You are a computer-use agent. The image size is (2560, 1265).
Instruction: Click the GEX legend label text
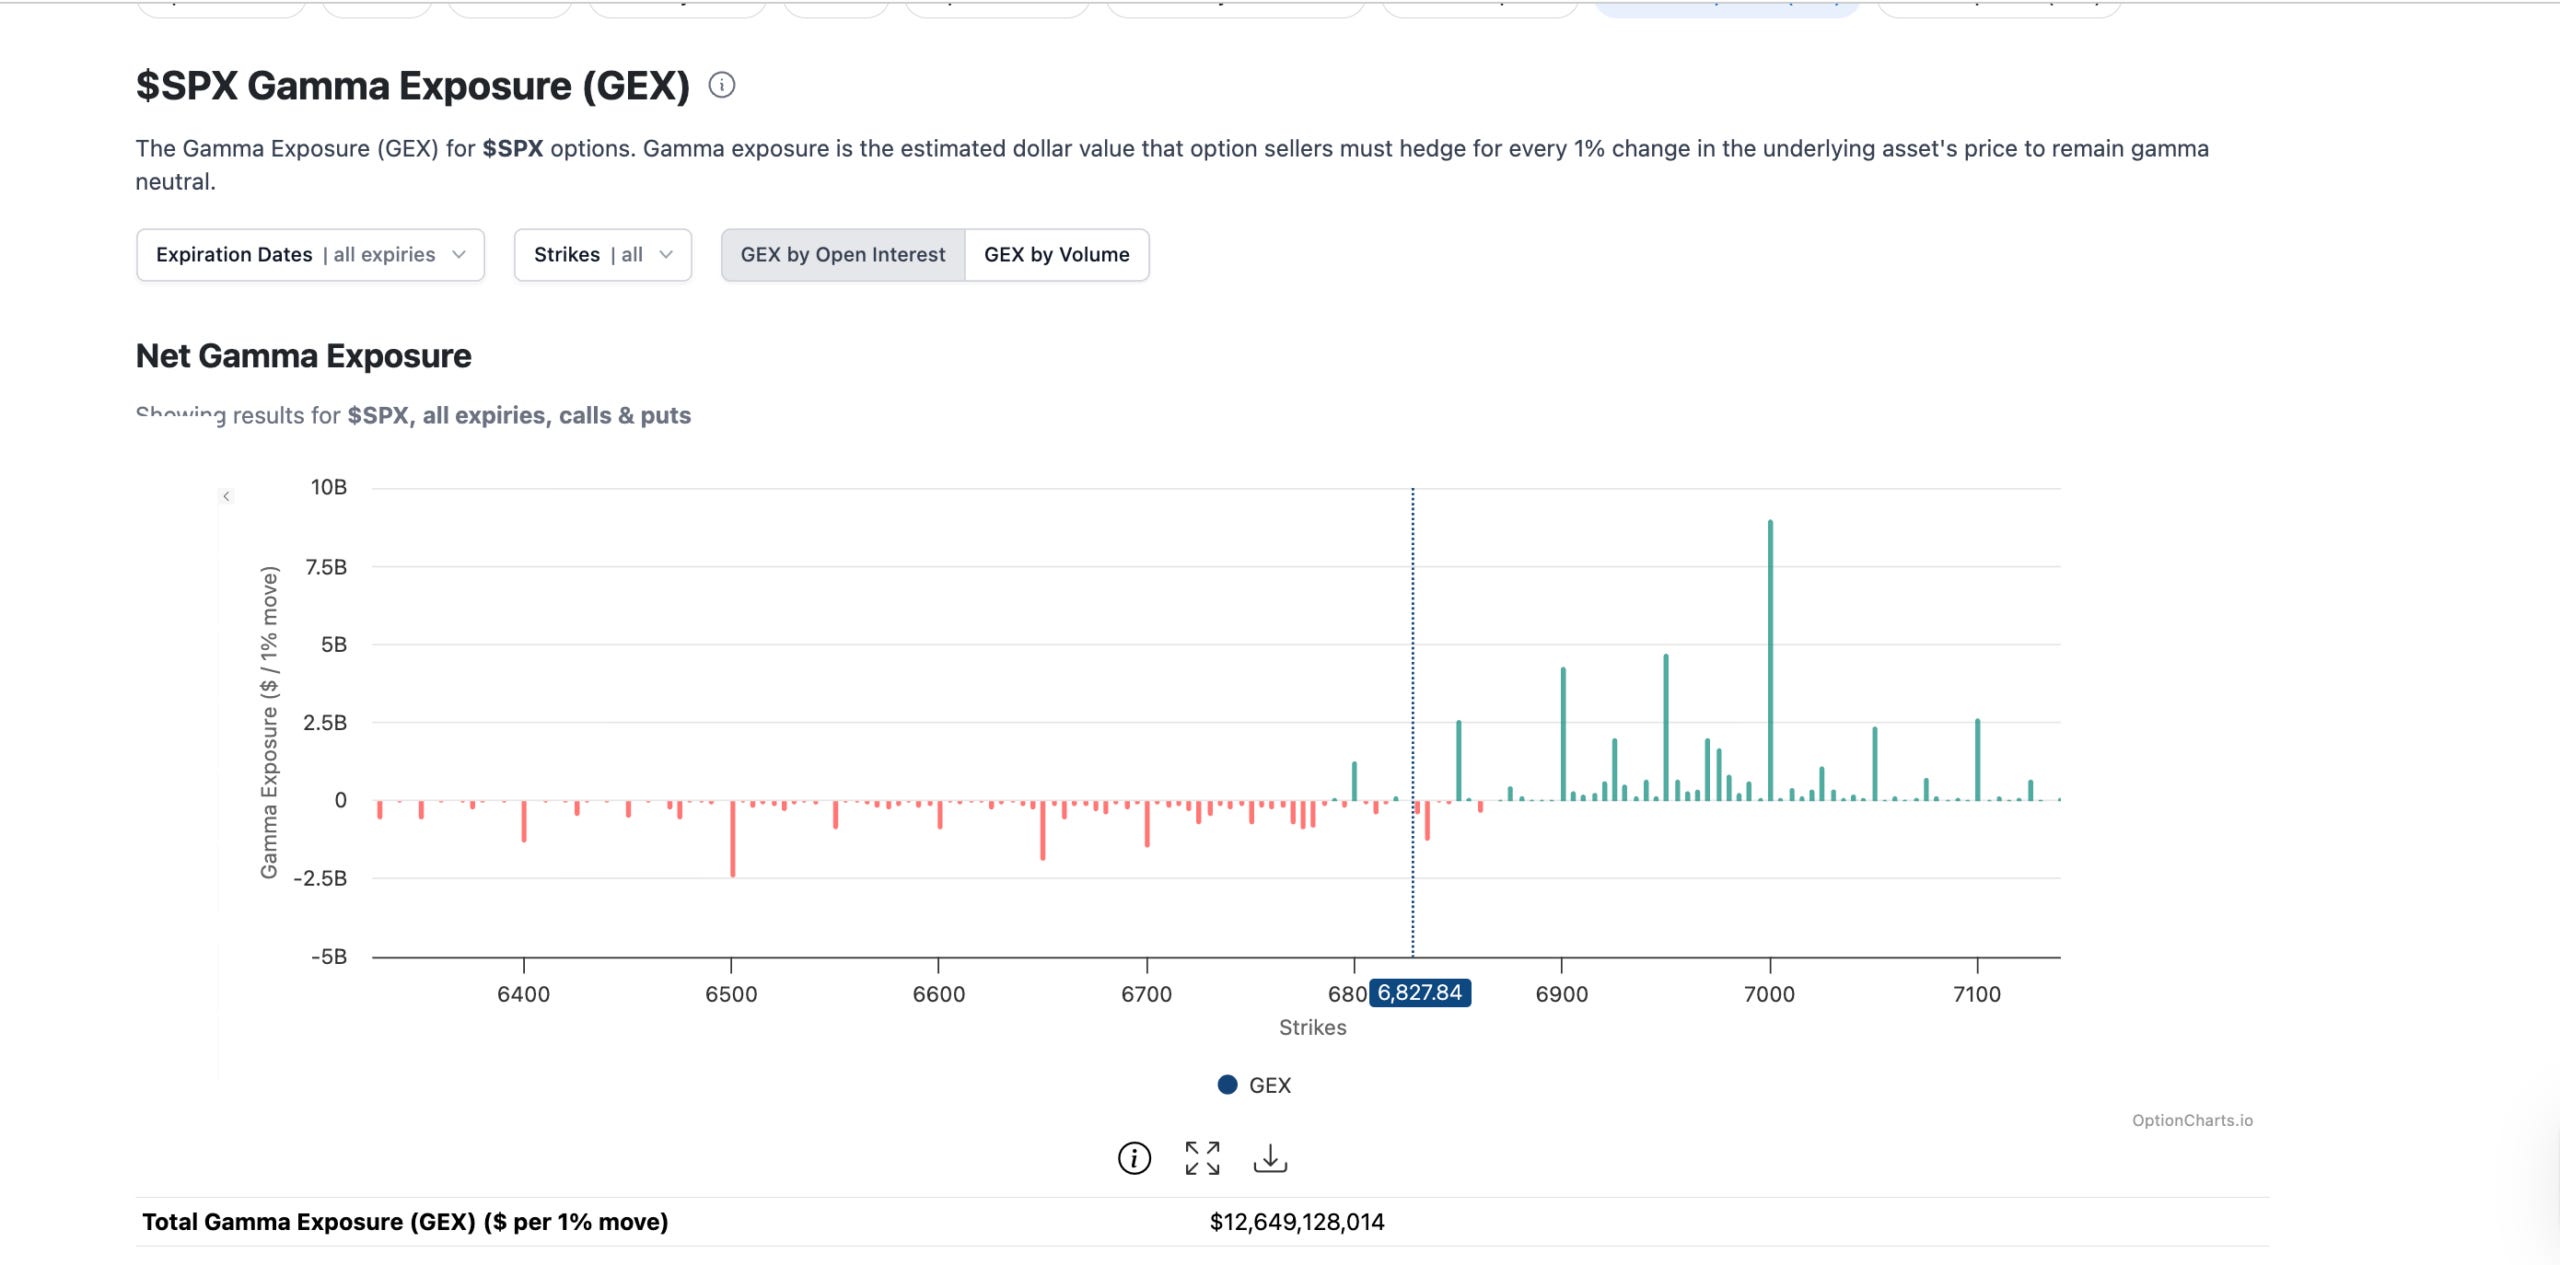pyautogui.click(x=1270, y=1085)
